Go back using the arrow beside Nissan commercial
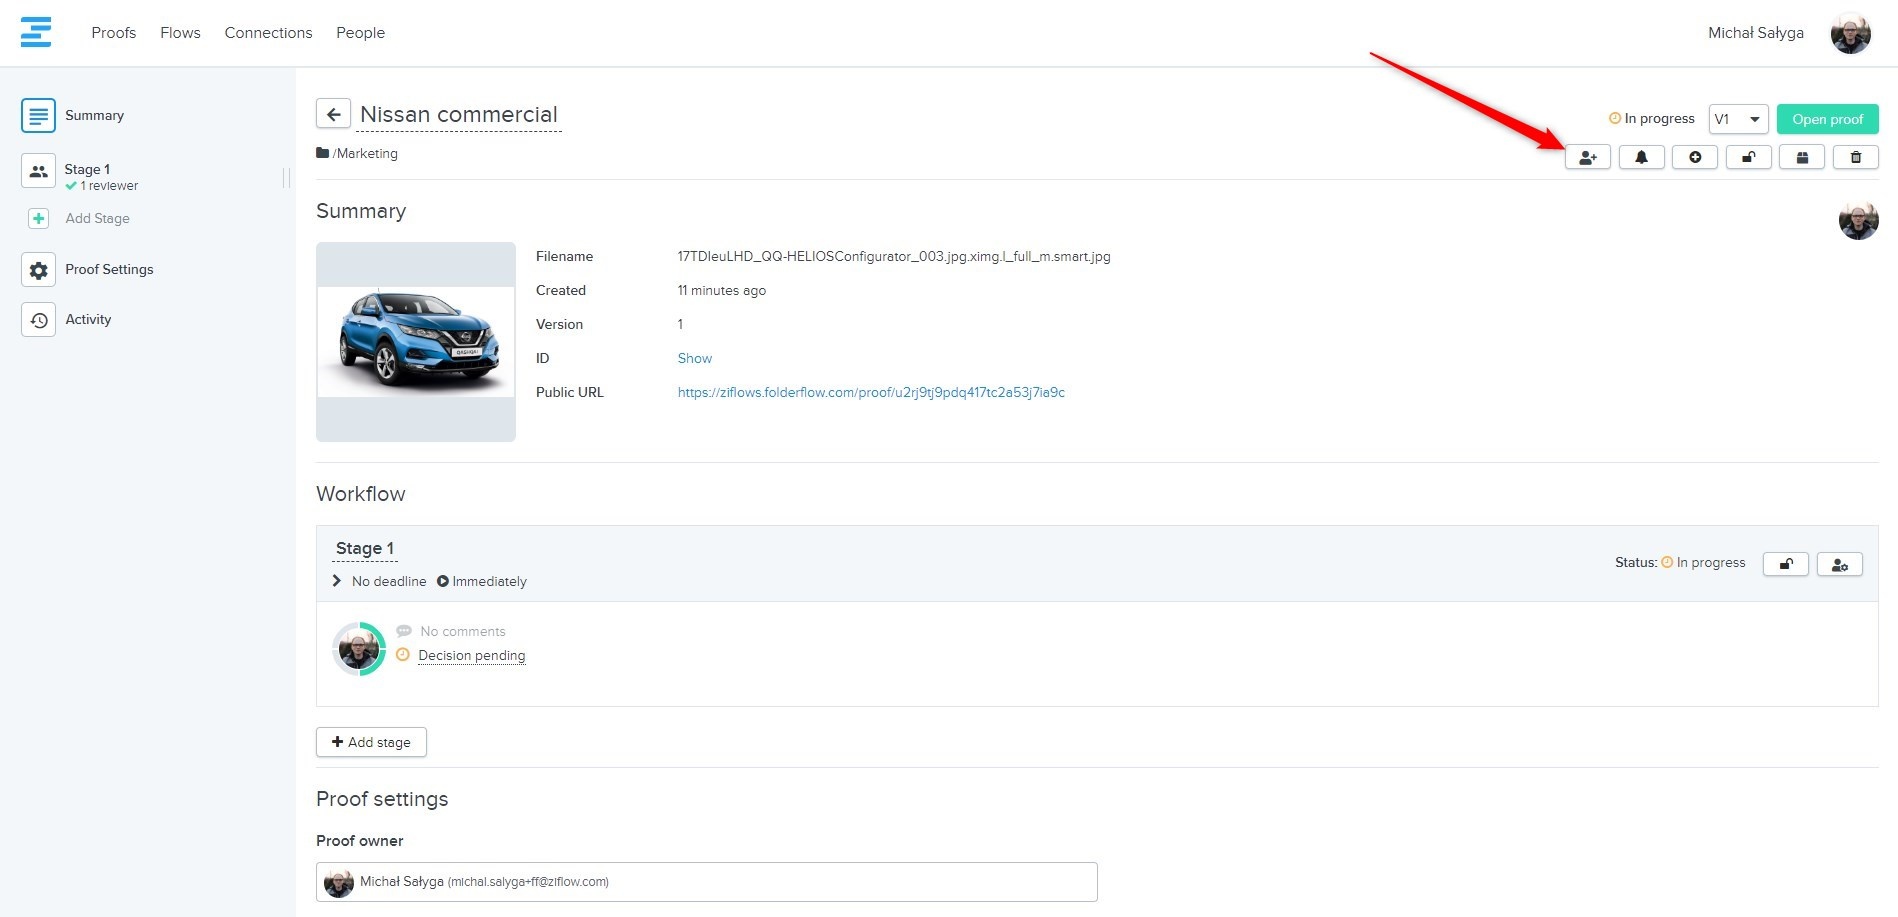Viewport: 1898px width, 917px height. 334,114
